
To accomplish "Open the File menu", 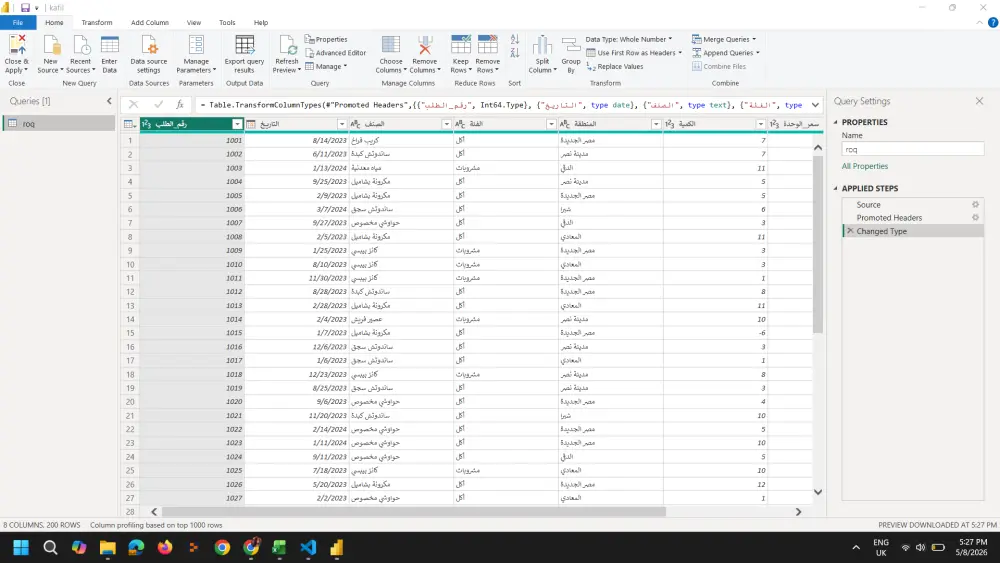I will click(x=18, y=22).
